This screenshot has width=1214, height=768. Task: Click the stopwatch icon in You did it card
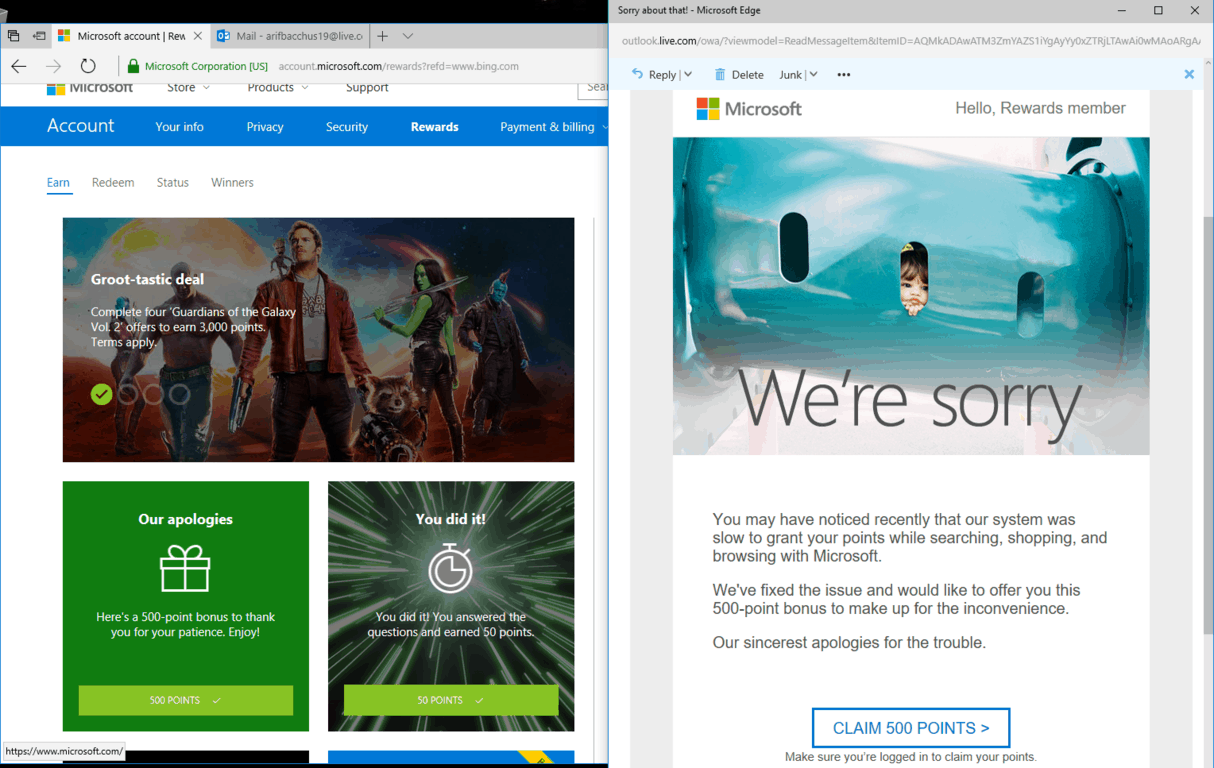451,568
